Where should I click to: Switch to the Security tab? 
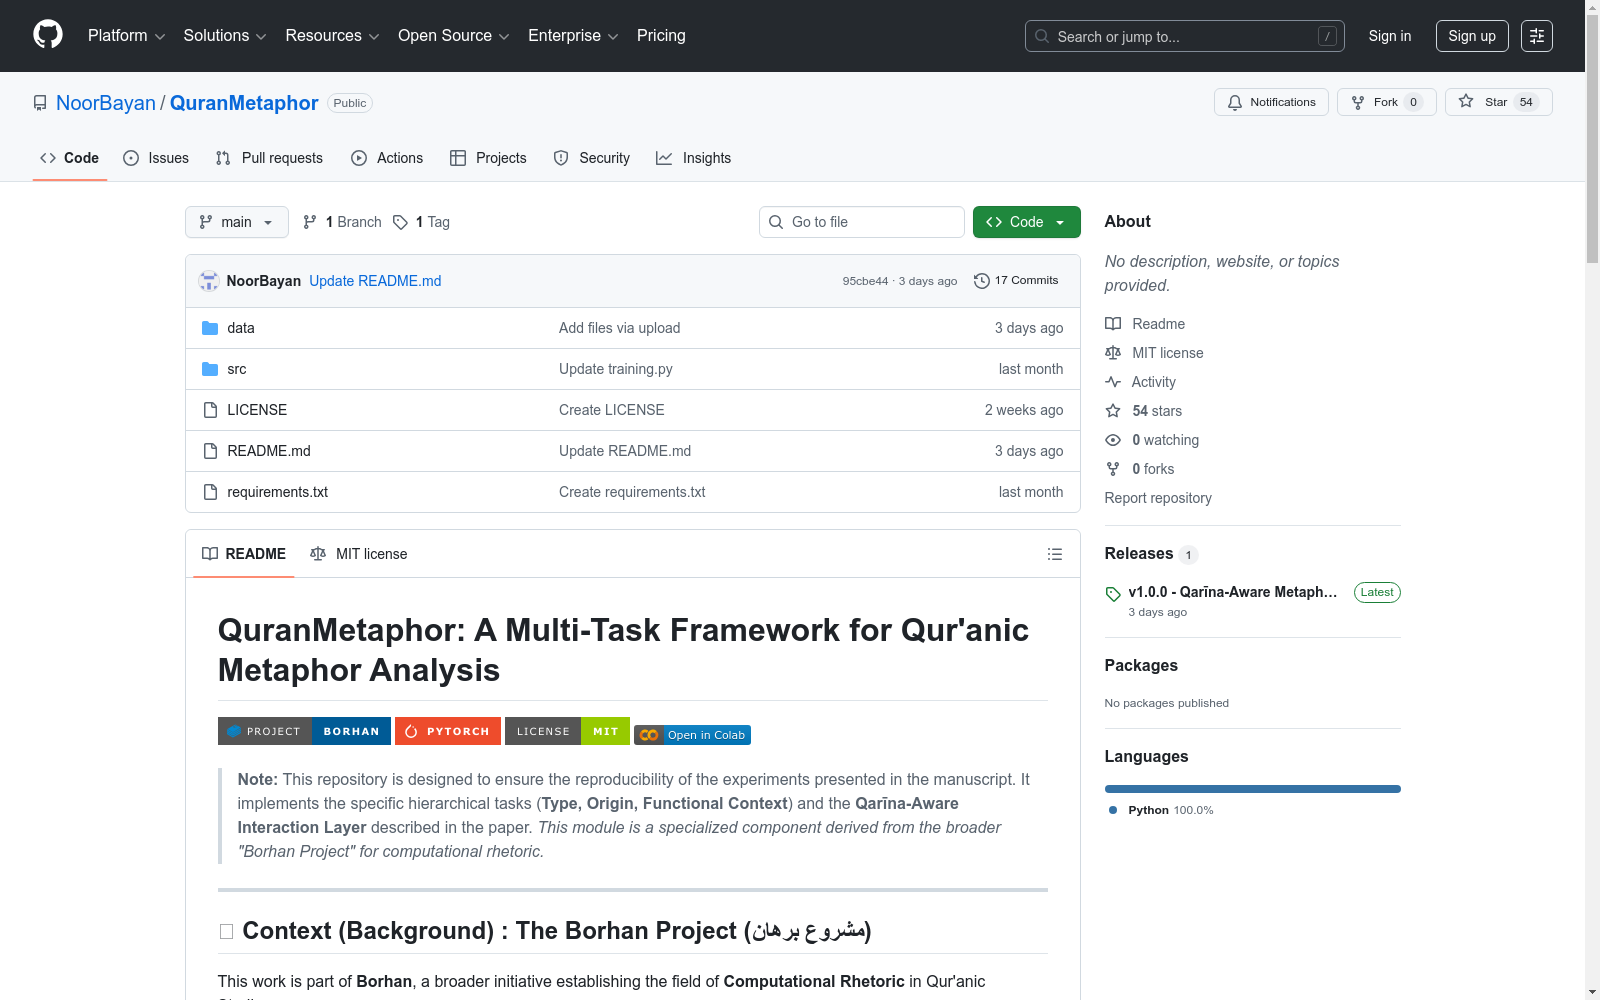pos(592,158)
